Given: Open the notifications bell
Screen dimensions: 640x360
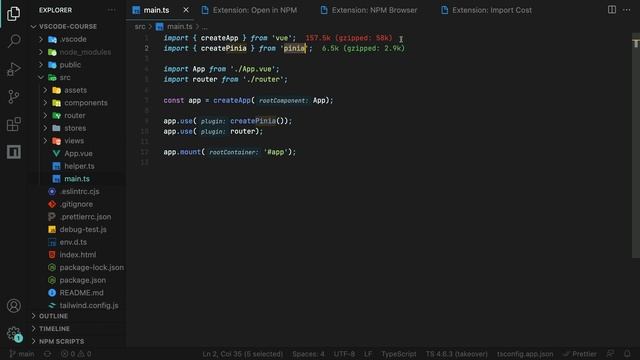Looking at the screenshot, I should [627, 354].
